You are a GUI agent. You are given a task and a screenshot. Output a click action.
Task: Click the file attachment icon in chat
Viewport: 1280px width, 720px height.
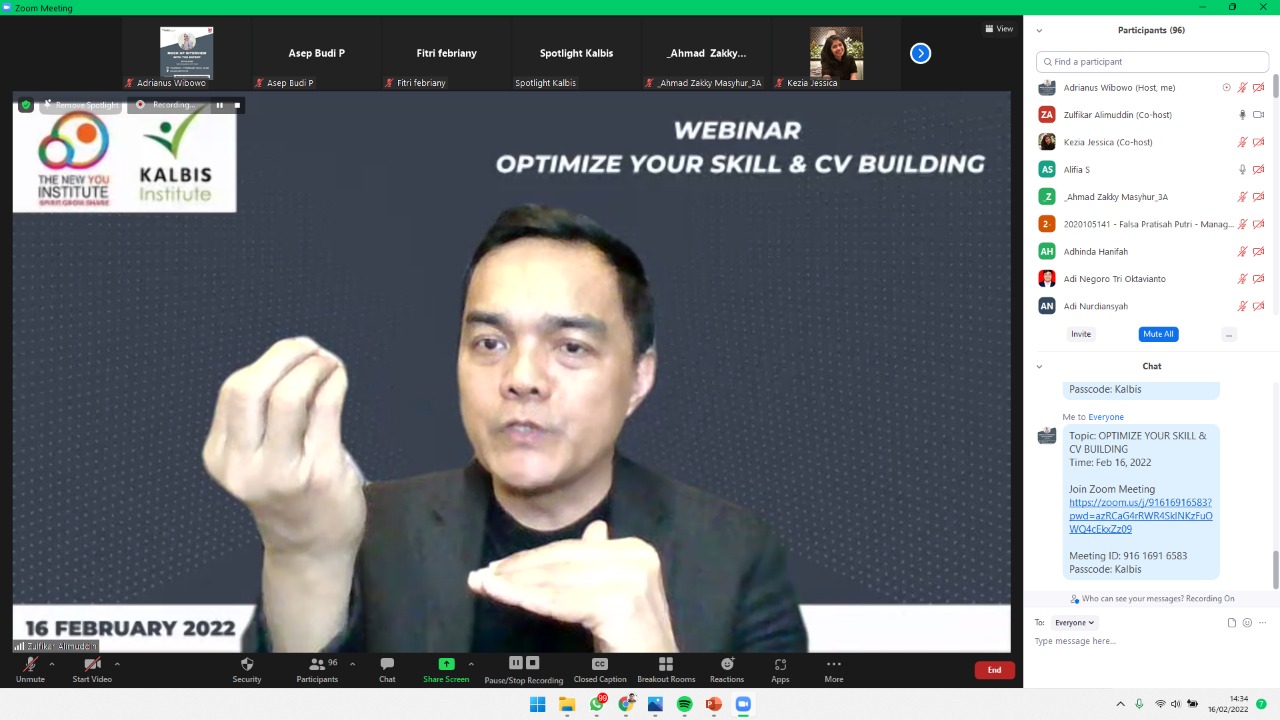click(1232, 623)
